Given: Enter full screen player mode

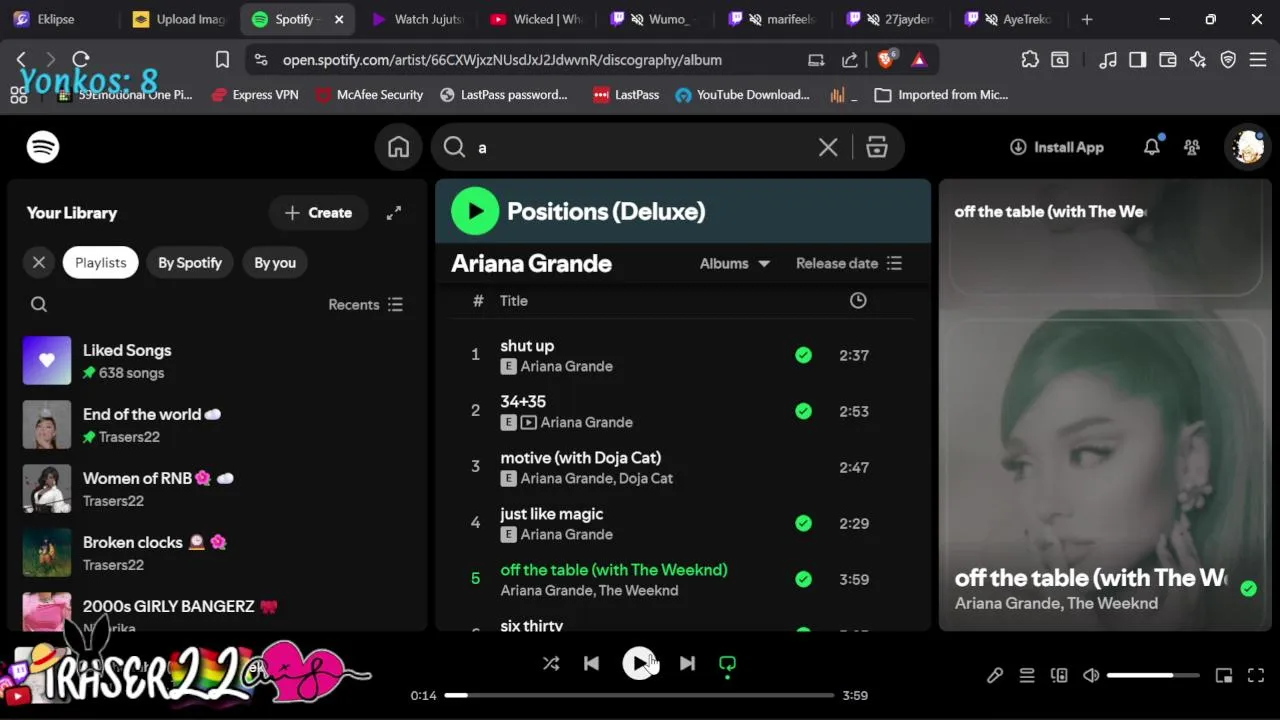Looking at the screenshot, I should tap(1256, 676).
